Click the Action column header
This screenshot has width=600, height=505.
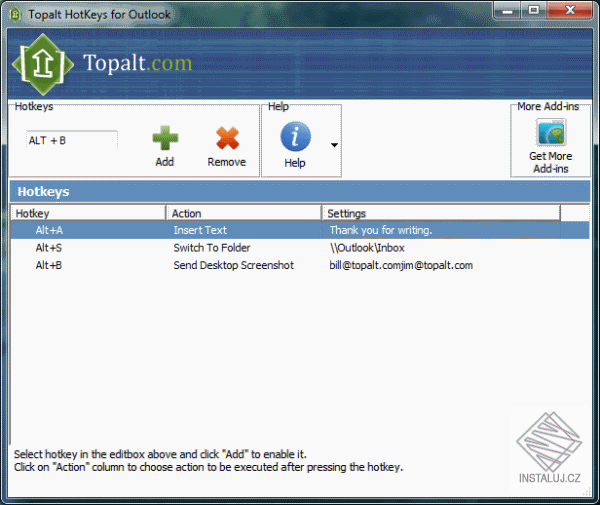coord(243,213)
